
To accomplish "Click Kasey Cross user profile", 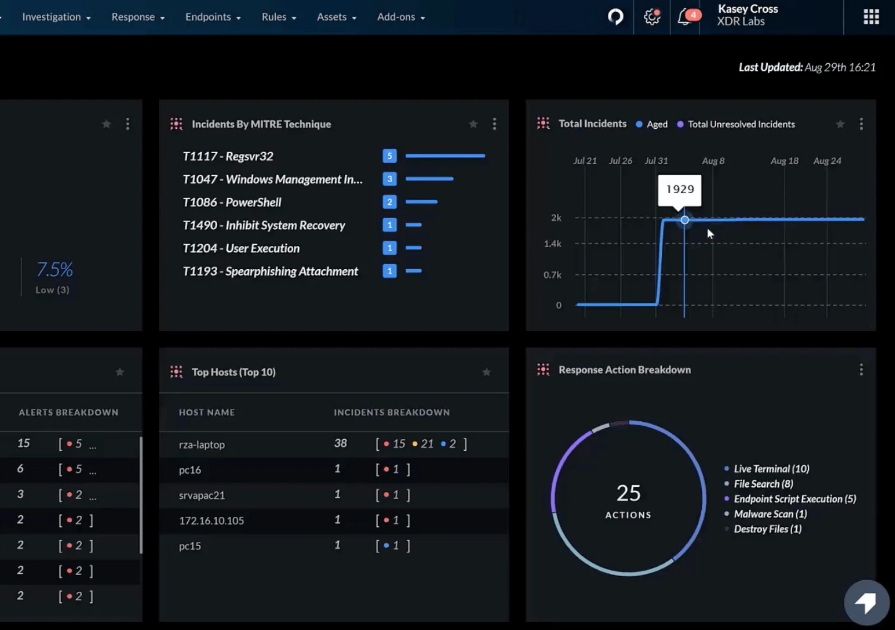I will [x=748, y=15].
